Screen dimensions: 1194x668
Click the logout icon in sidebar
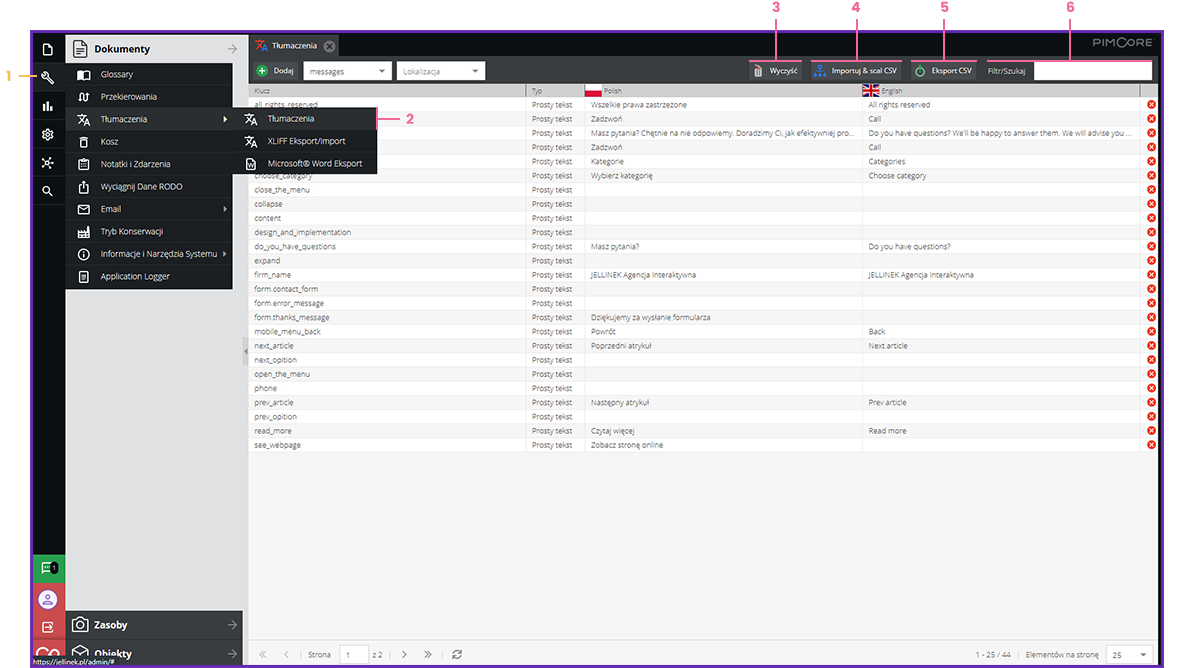(x=48, y=627)
